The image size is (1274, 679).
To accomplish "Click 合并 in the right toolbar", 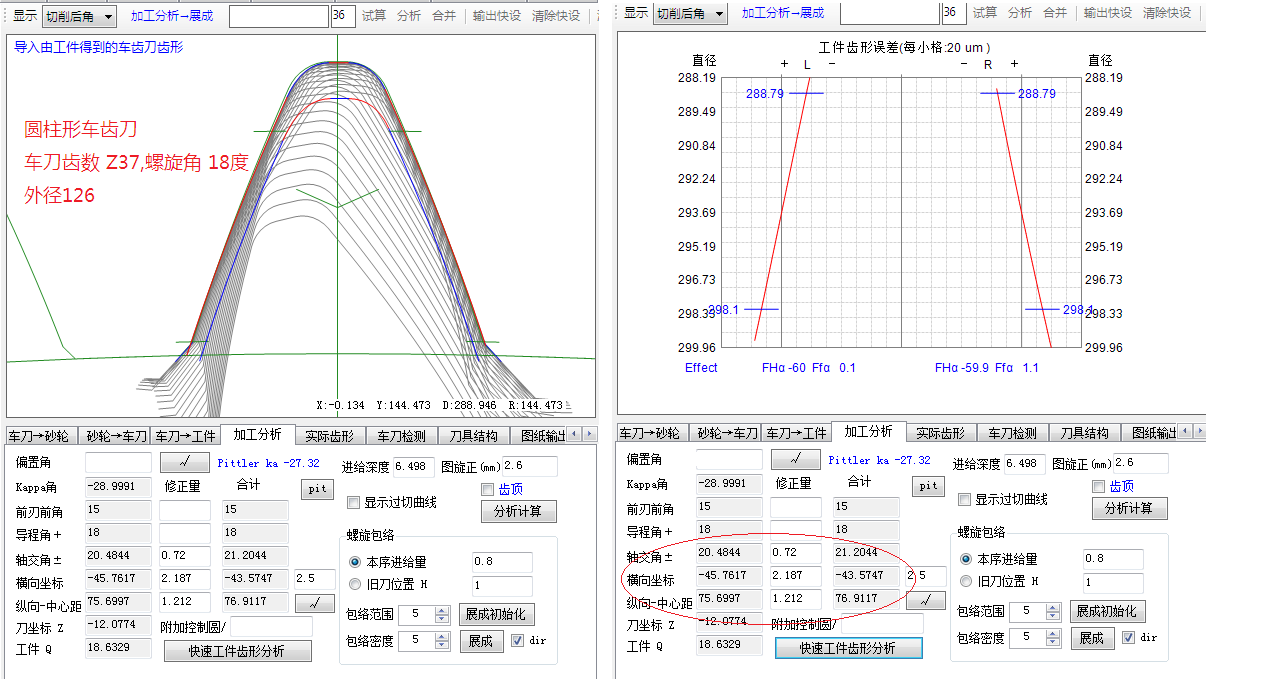I will click(1054, 13).
